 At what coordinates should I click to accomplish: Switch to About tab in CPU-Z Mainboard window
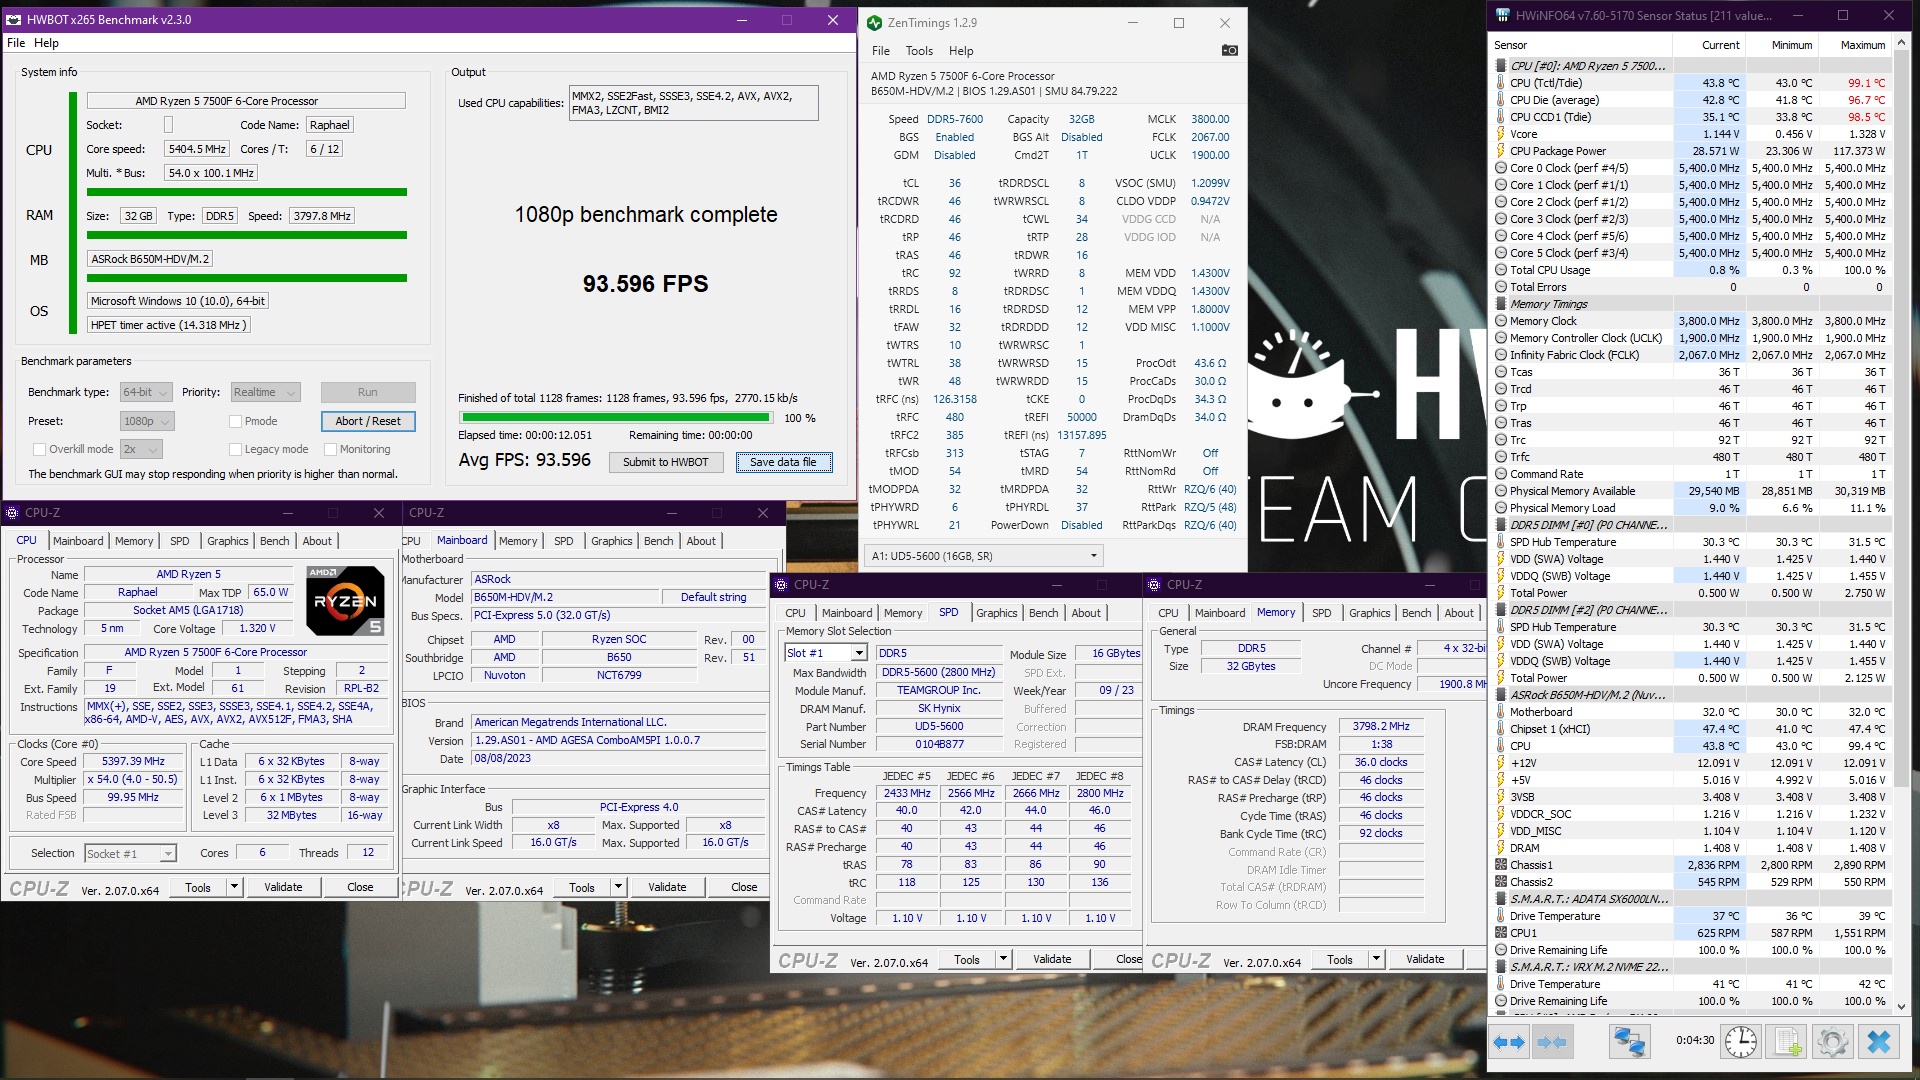[700, 541]
